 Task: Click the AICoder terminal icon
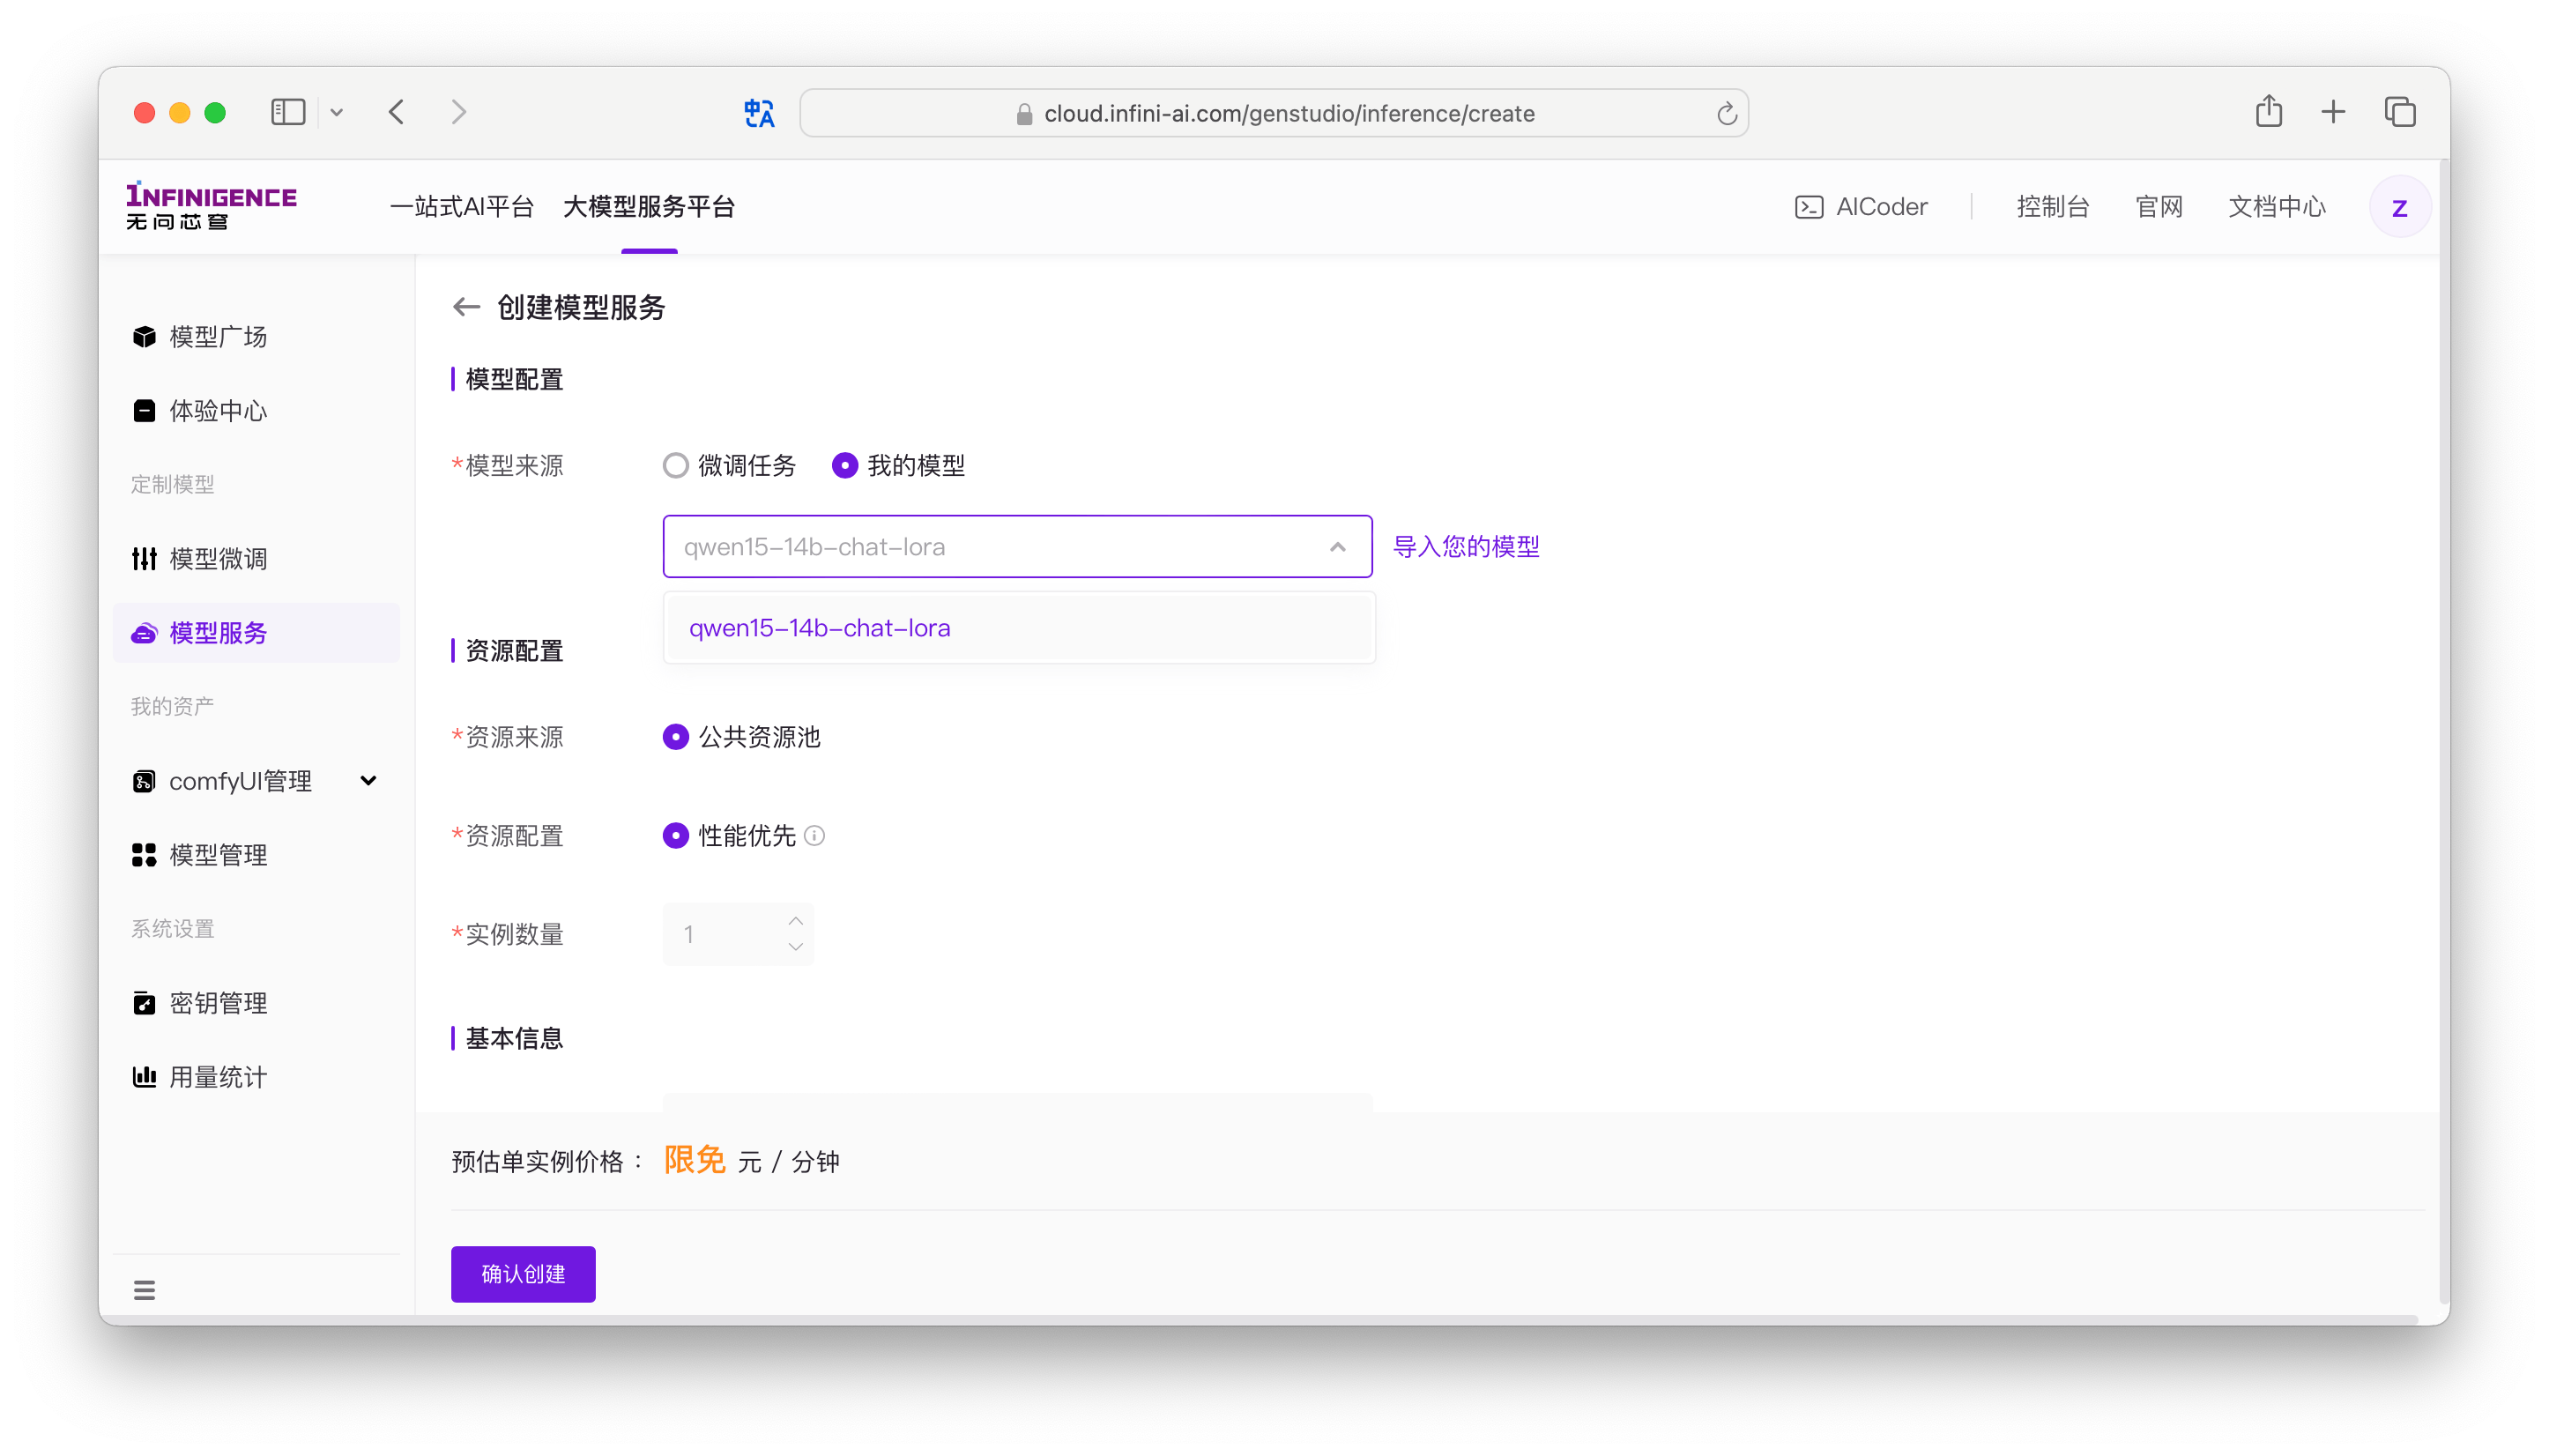point(1808,207)
